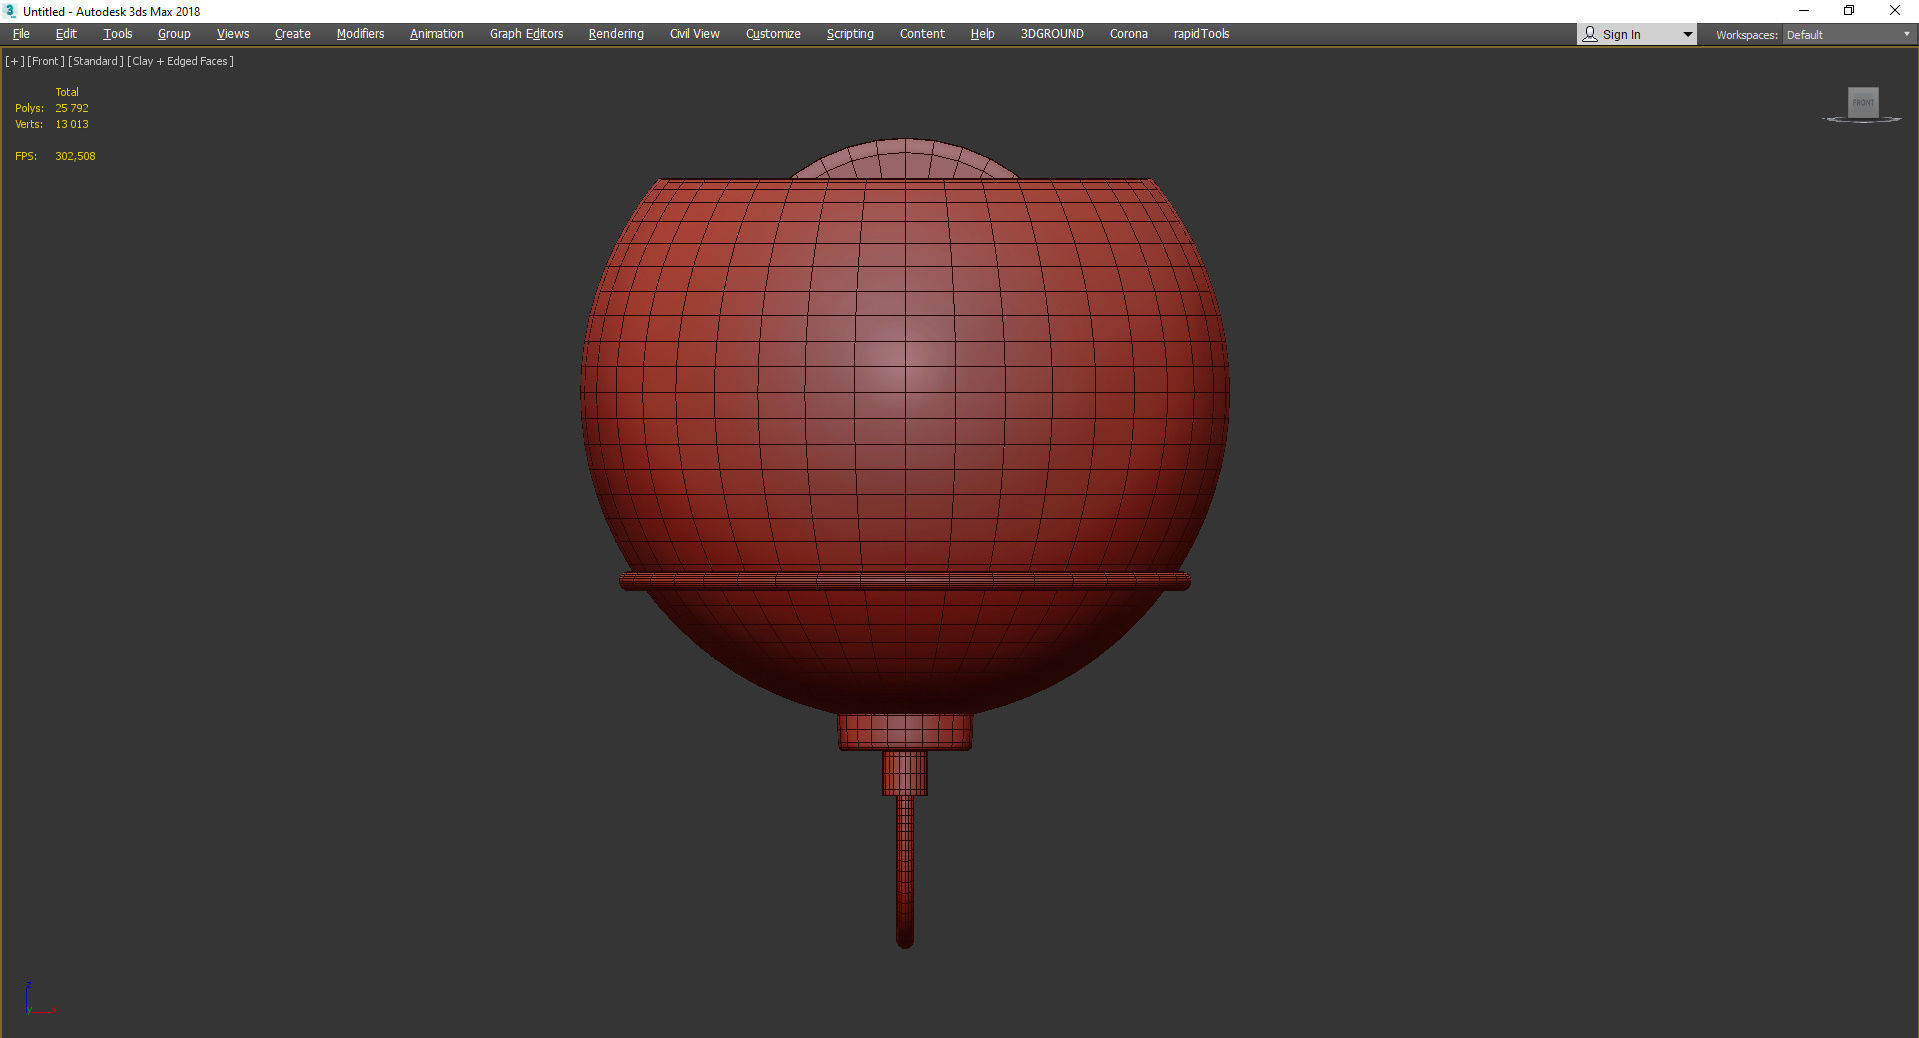Screen dimensions: 1919x1038
Task: Click the ViewCube FRONT face
Action: coord(1863,102)
